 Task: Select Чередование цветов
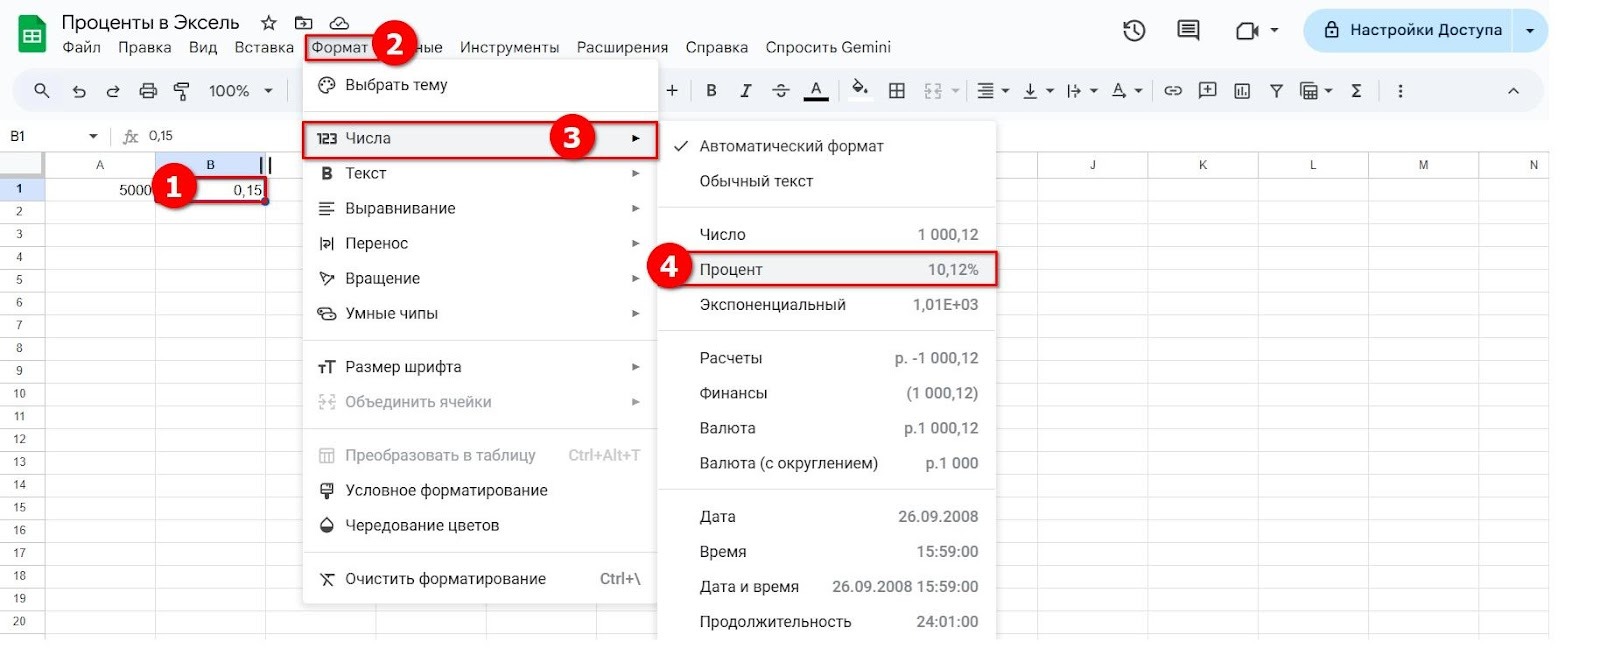point(480,525)
